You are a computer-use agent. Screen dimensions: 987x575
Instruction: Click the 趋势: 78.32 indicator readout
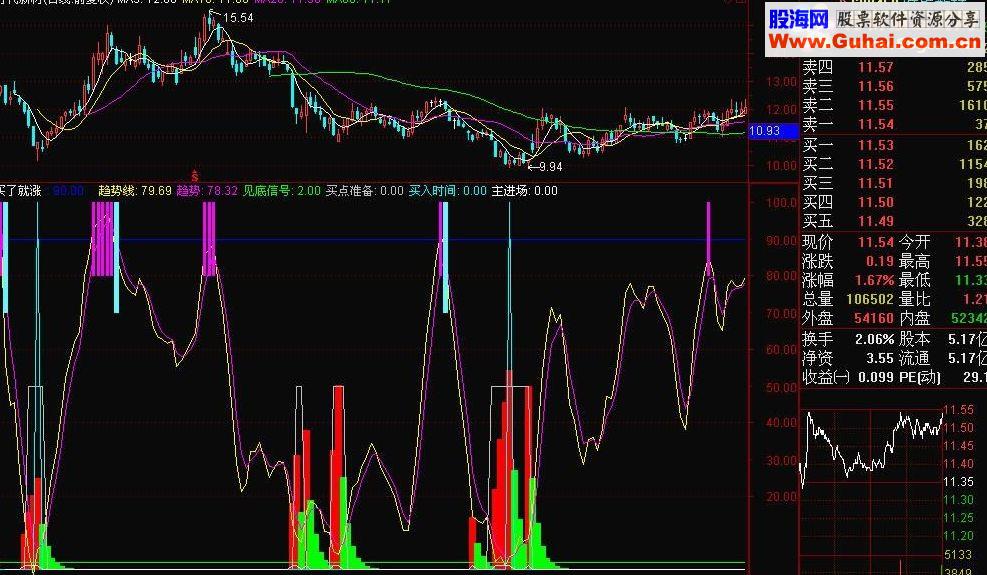coord(207,191)
